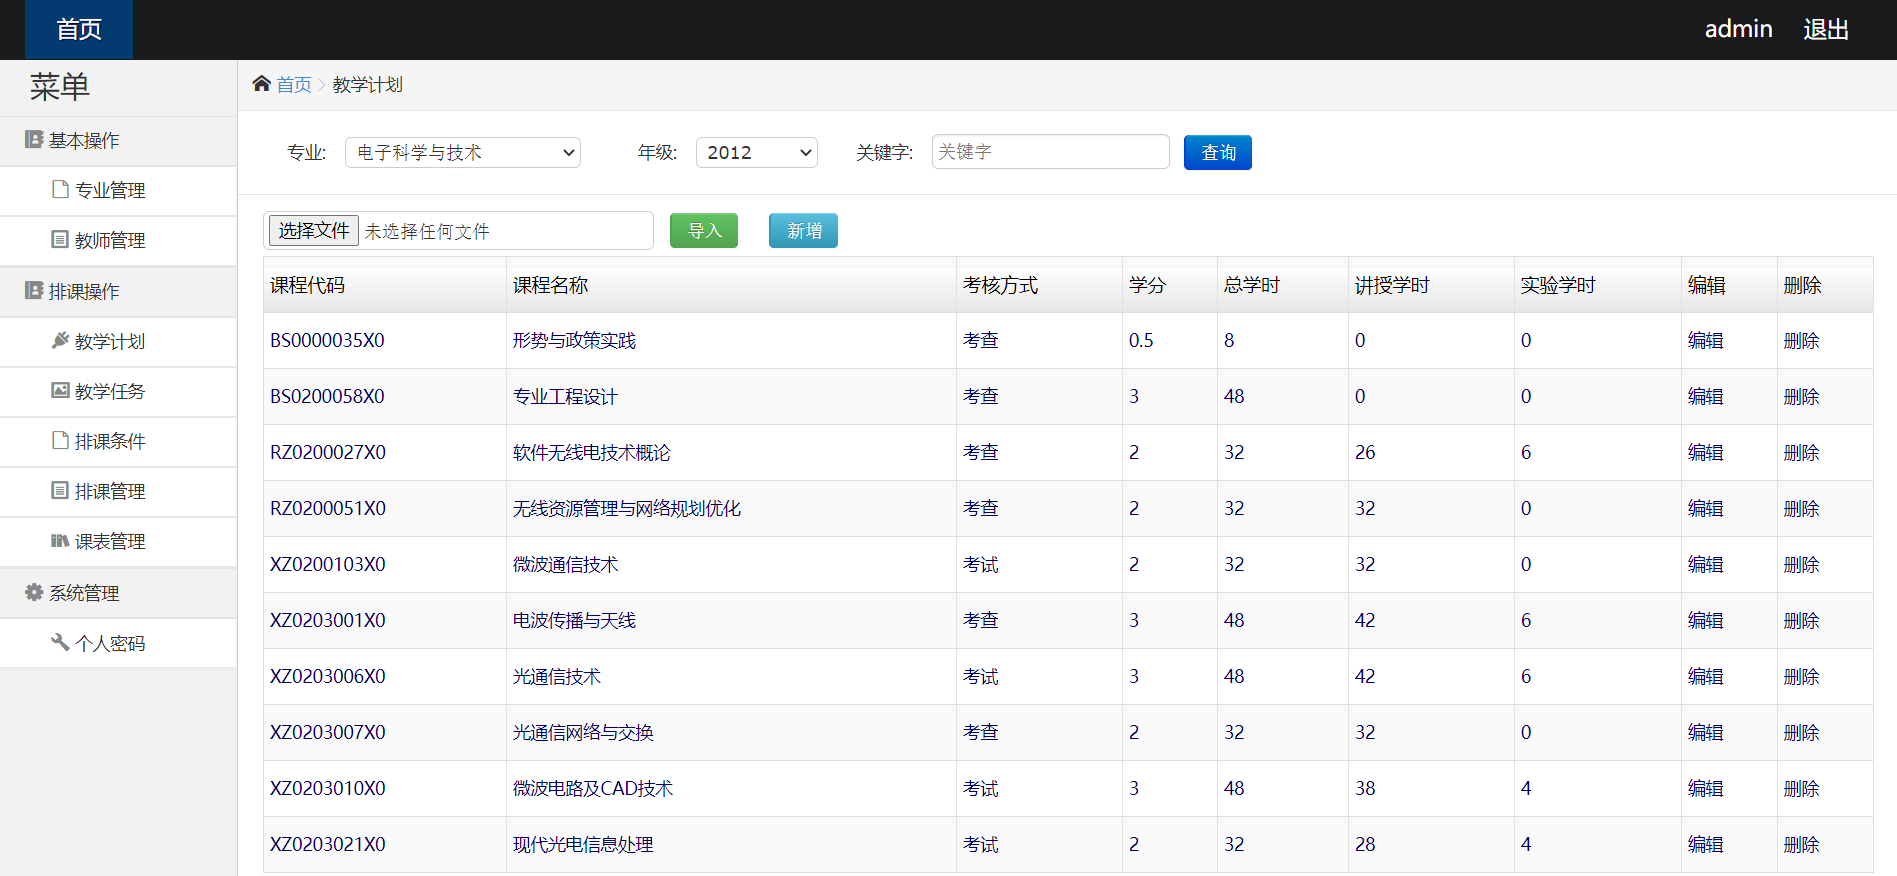This screenshot has height=876, width=1897.
Task: Click the 关键字 search input field
Action: [1050, 152]
